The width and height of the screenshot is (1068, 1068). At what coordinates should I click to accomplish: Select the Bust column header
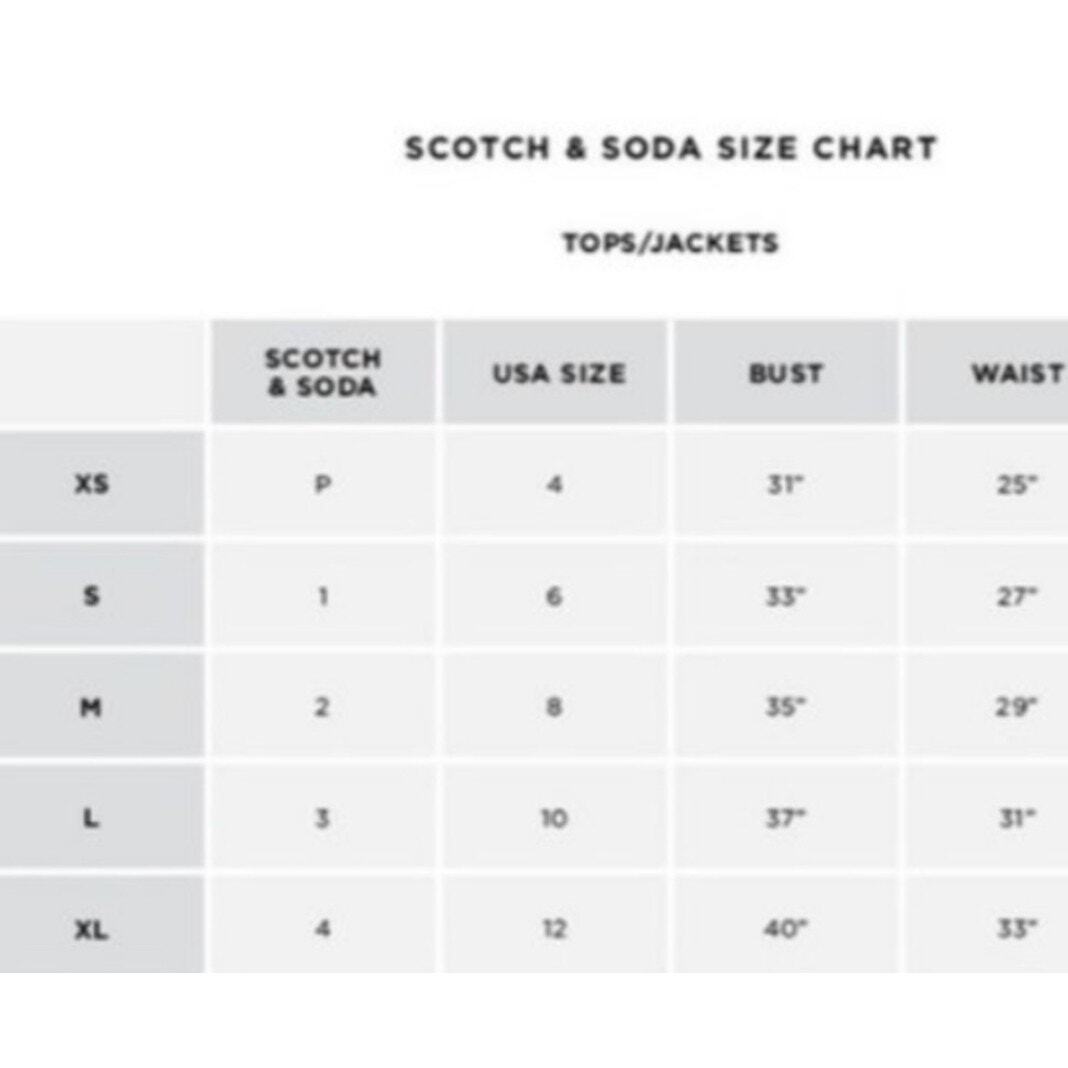[x=786, y=373]
